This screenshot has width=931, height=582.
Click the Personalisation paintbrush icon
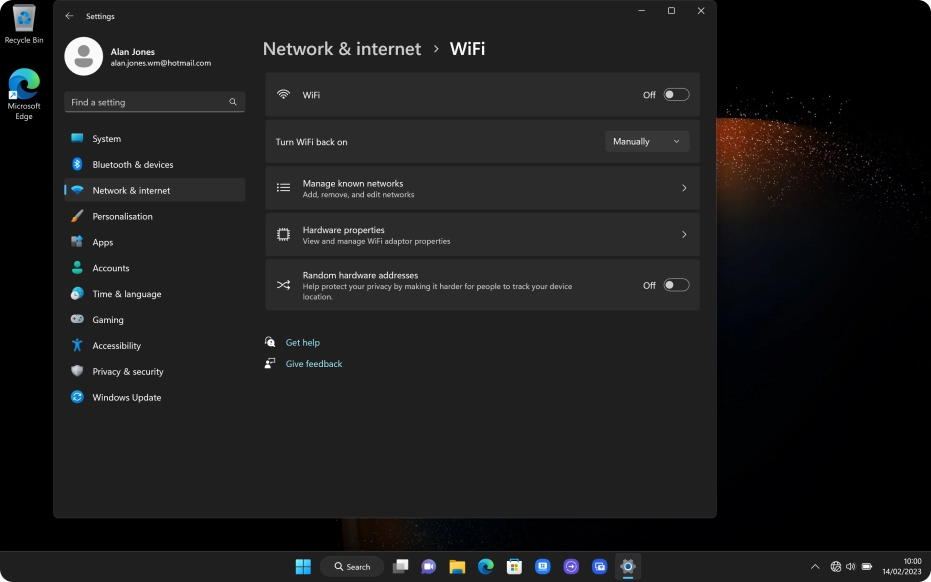(x=77, y=216)
